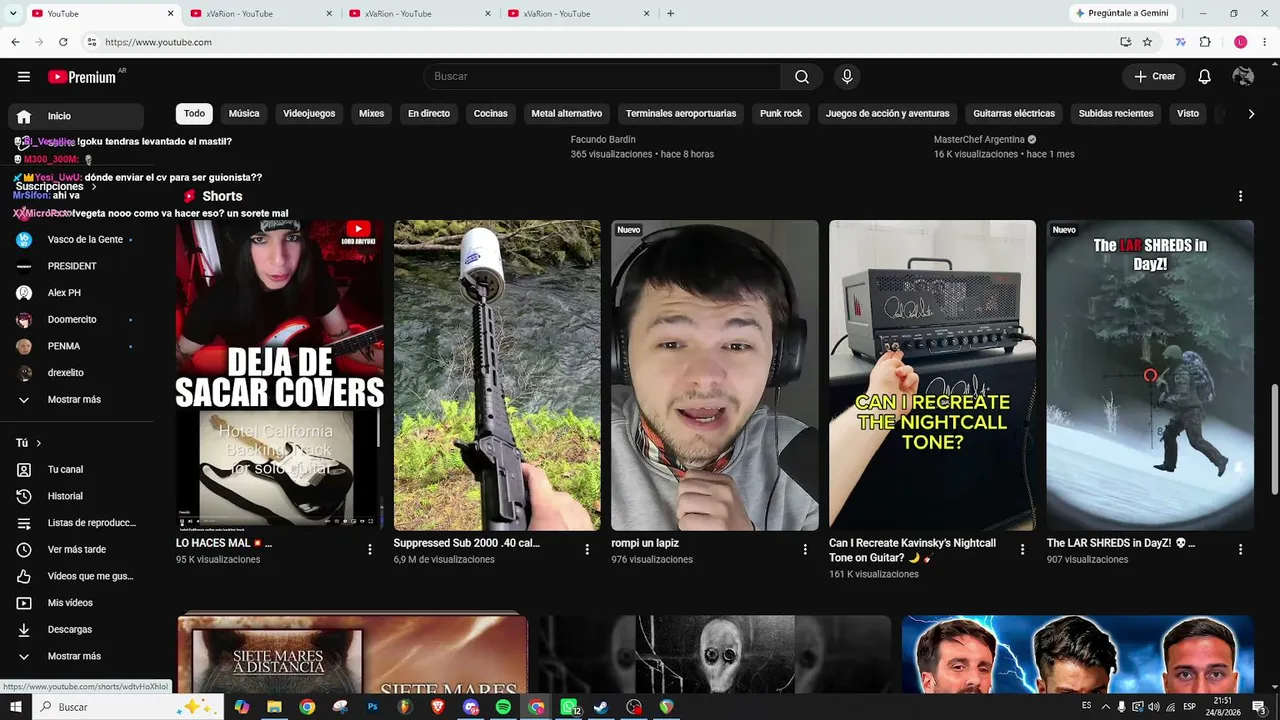
Task: Open WhatsApp from the taskbar
Action: tap(569, 707)
